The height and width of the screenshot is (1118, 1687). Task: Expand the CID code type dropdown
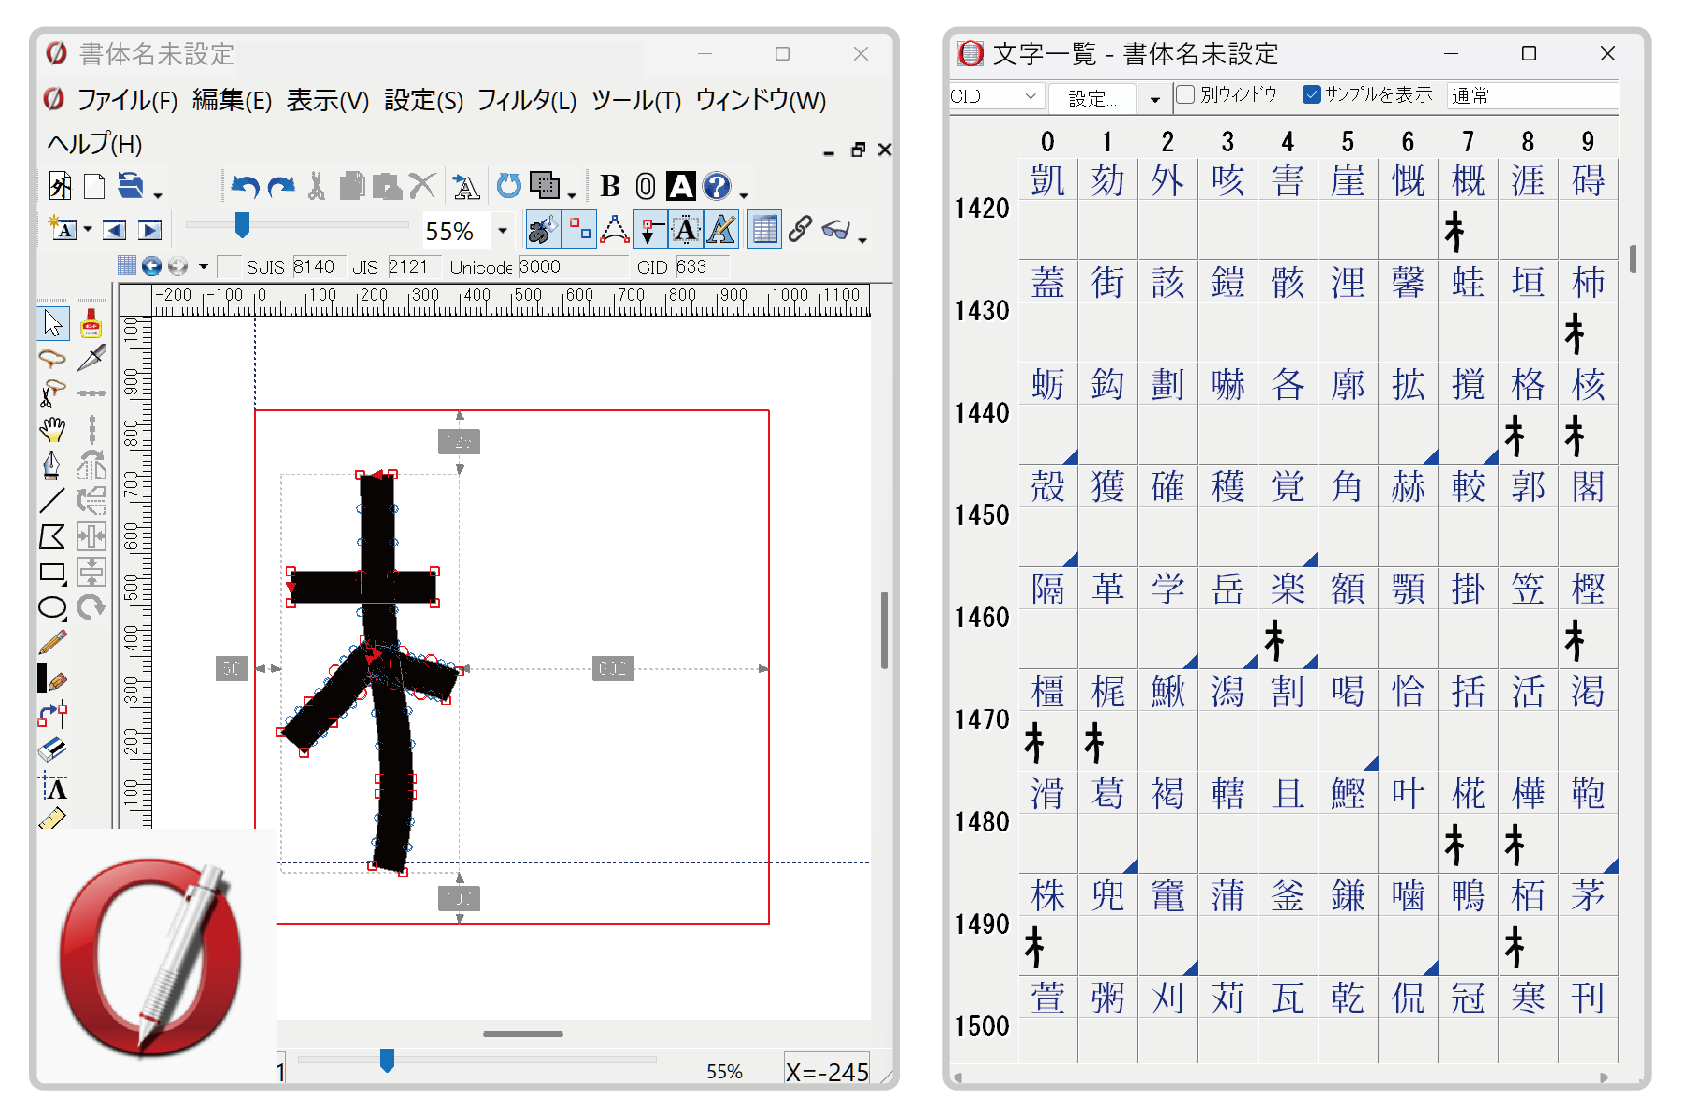tap(1030, 96)
